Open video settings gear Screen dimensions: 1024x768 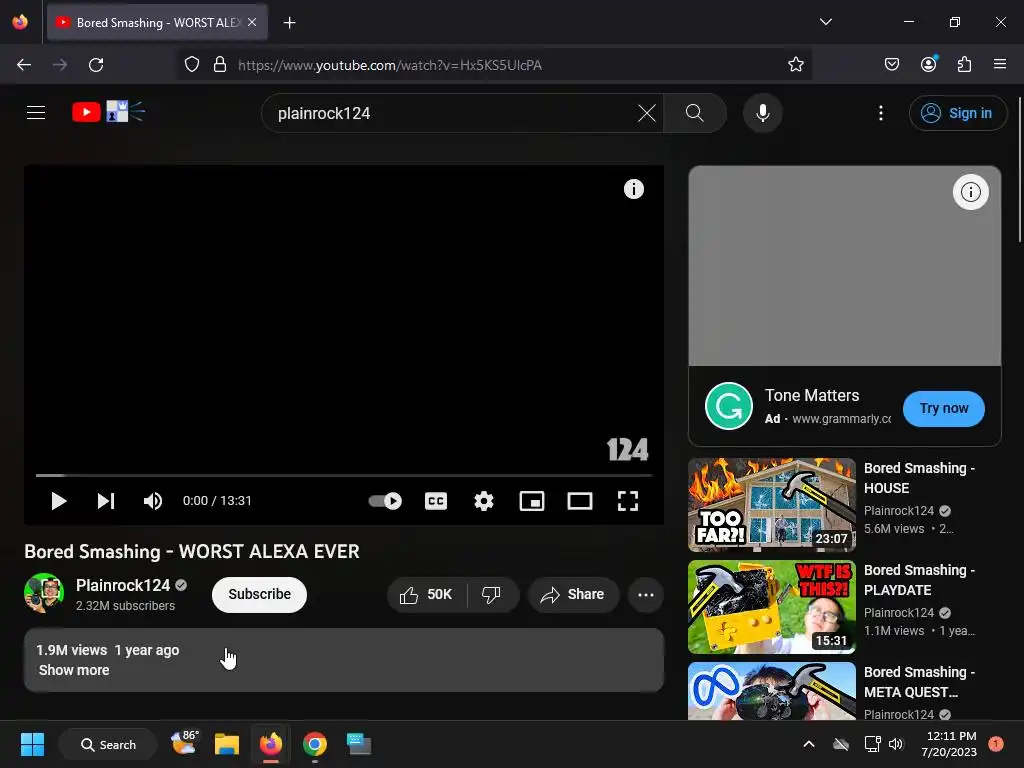484,501
